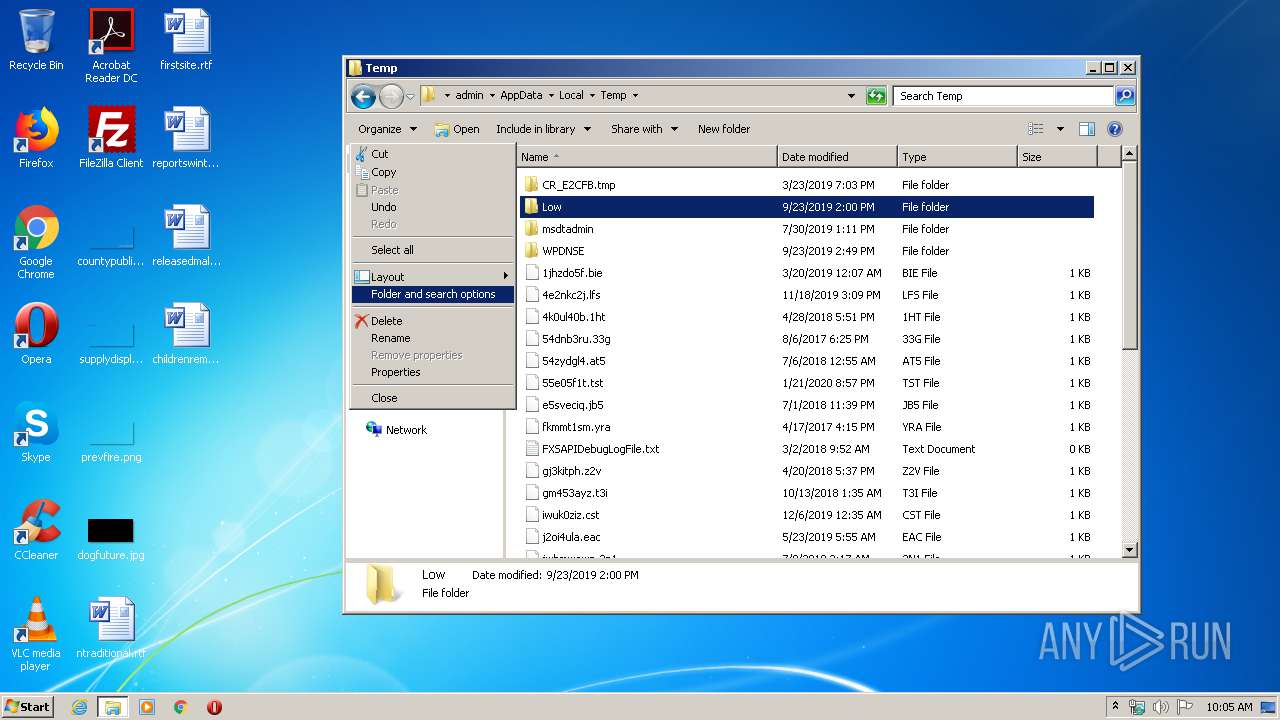The height and width of the screenshot is (720, 1280).
Task: Open FileZilla Client shortcut
Action: pyautogui.click(x=111, y=138)
